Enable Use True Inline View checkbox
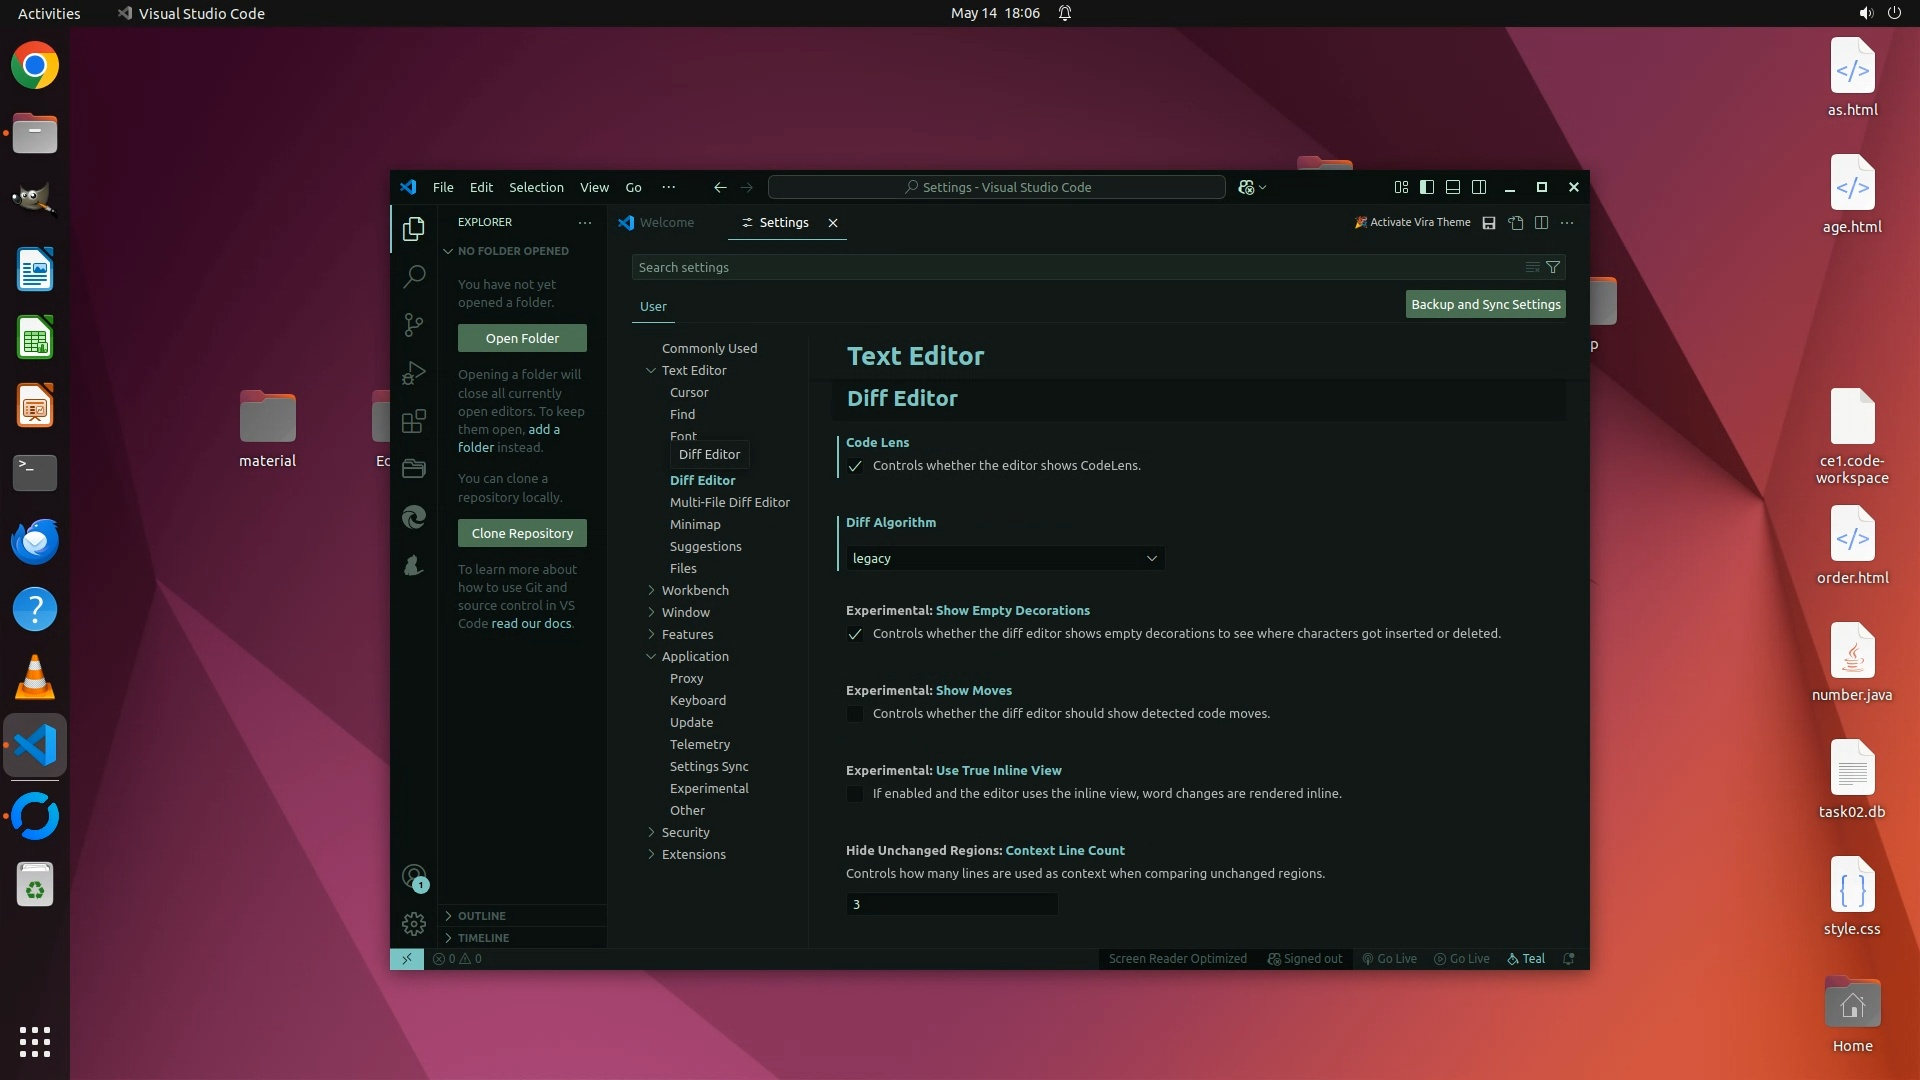The height and width of the screenshot is (1080, 1920). coord(855,794)
